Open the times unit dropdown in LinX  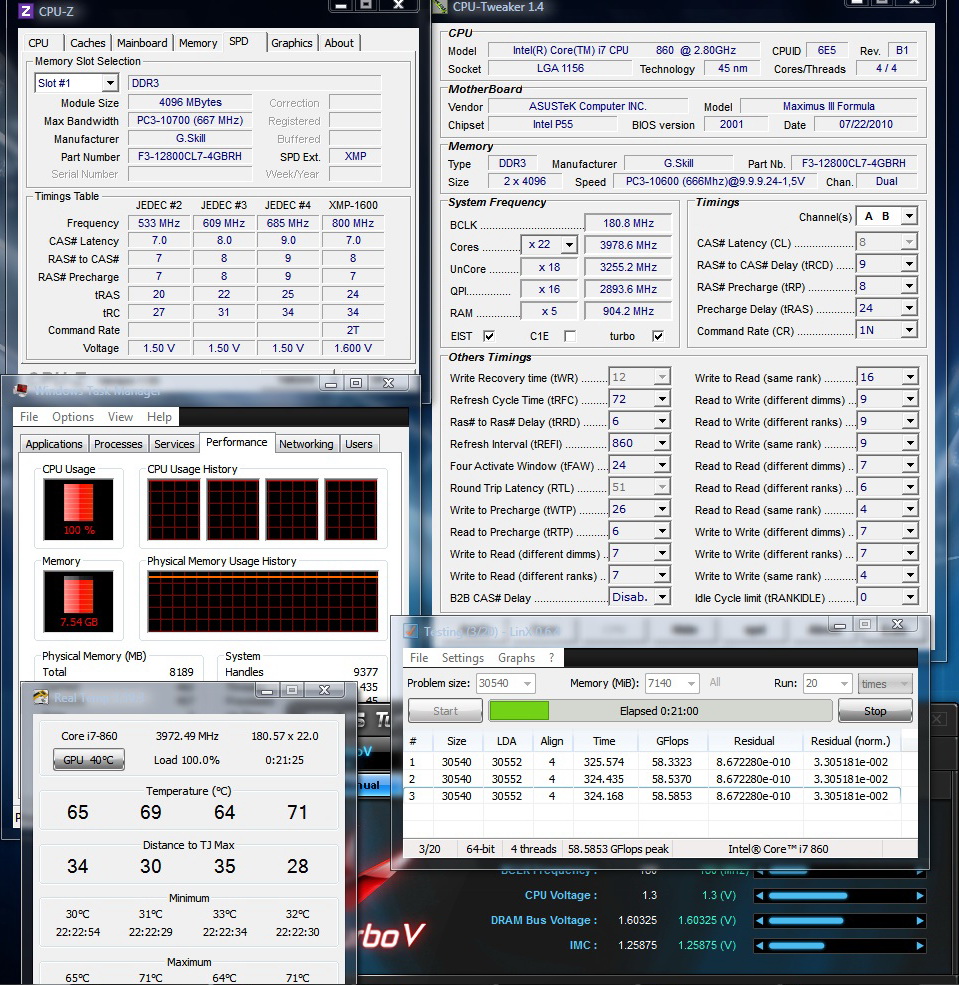pyautogui.click(x=885, y=683)
